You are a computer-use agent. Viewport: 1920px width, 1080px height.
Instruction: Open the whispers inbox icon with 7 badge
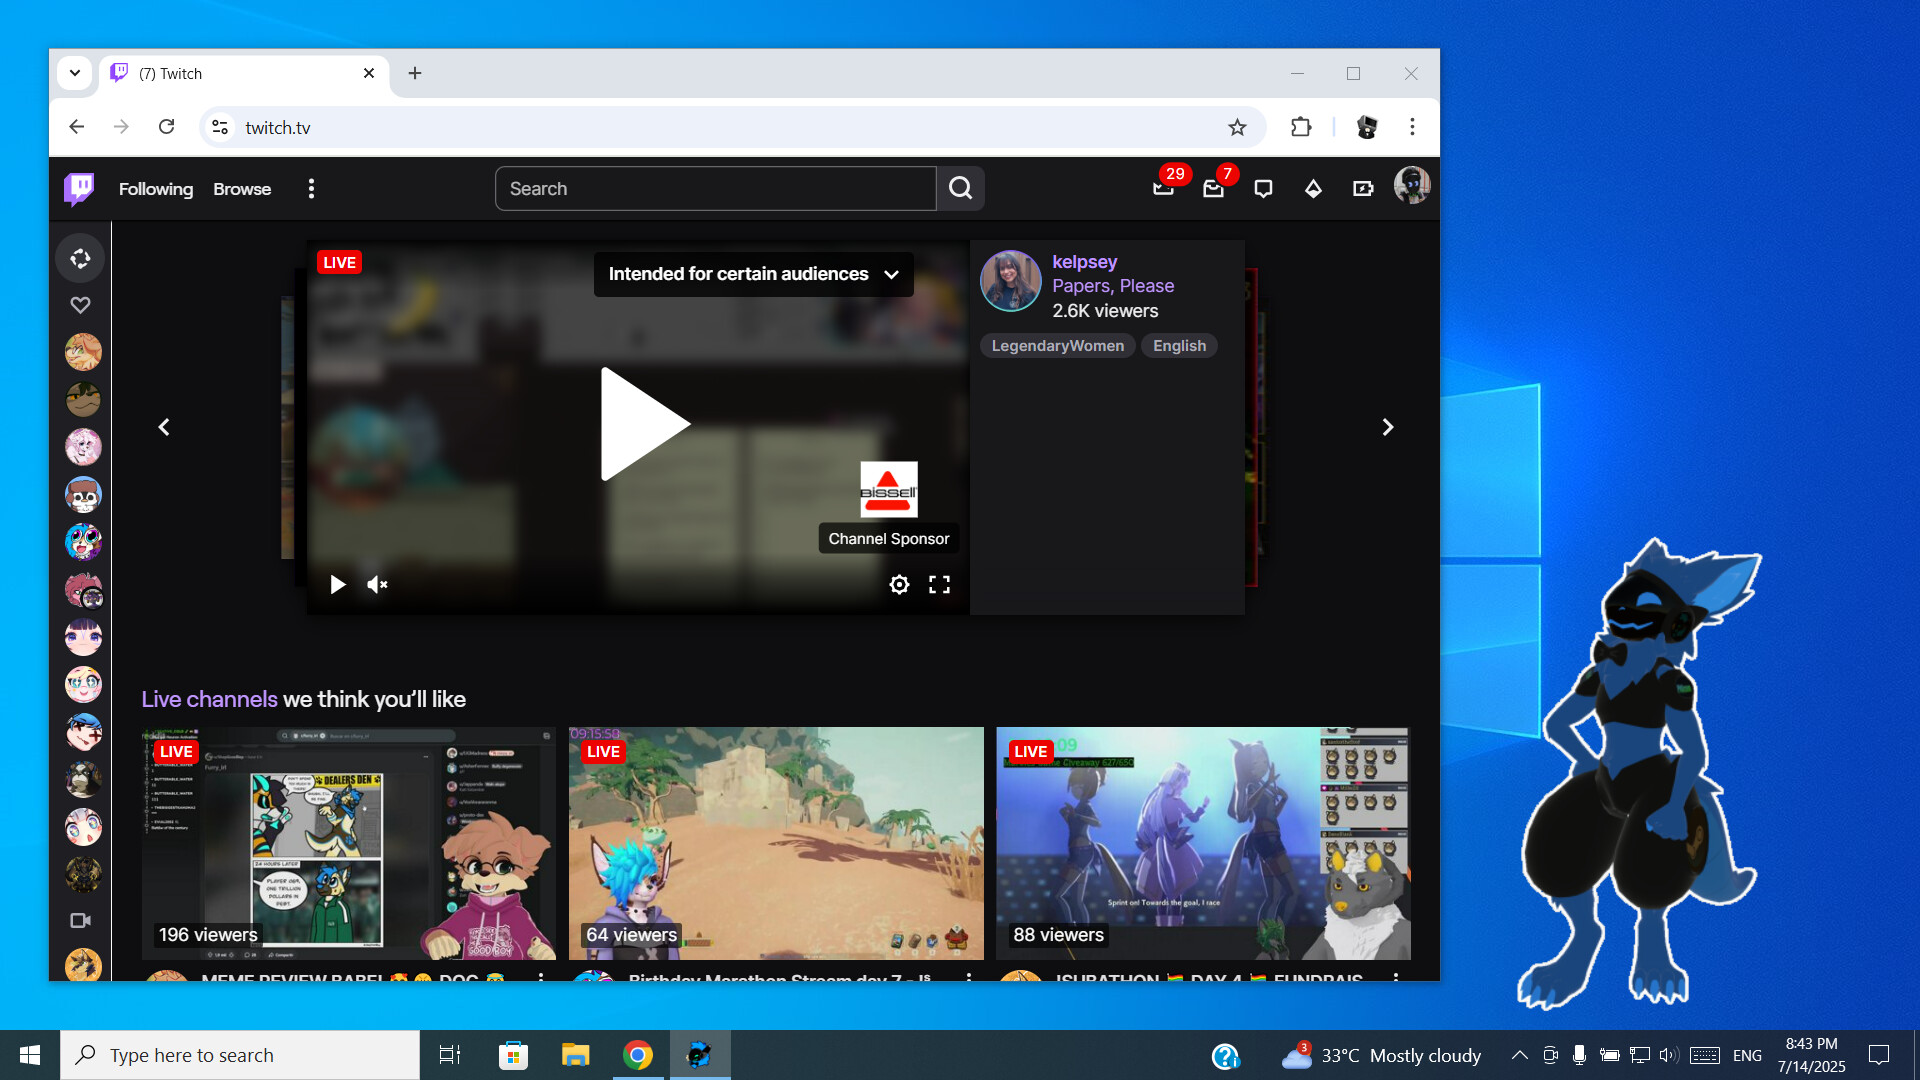(1212, 190)
